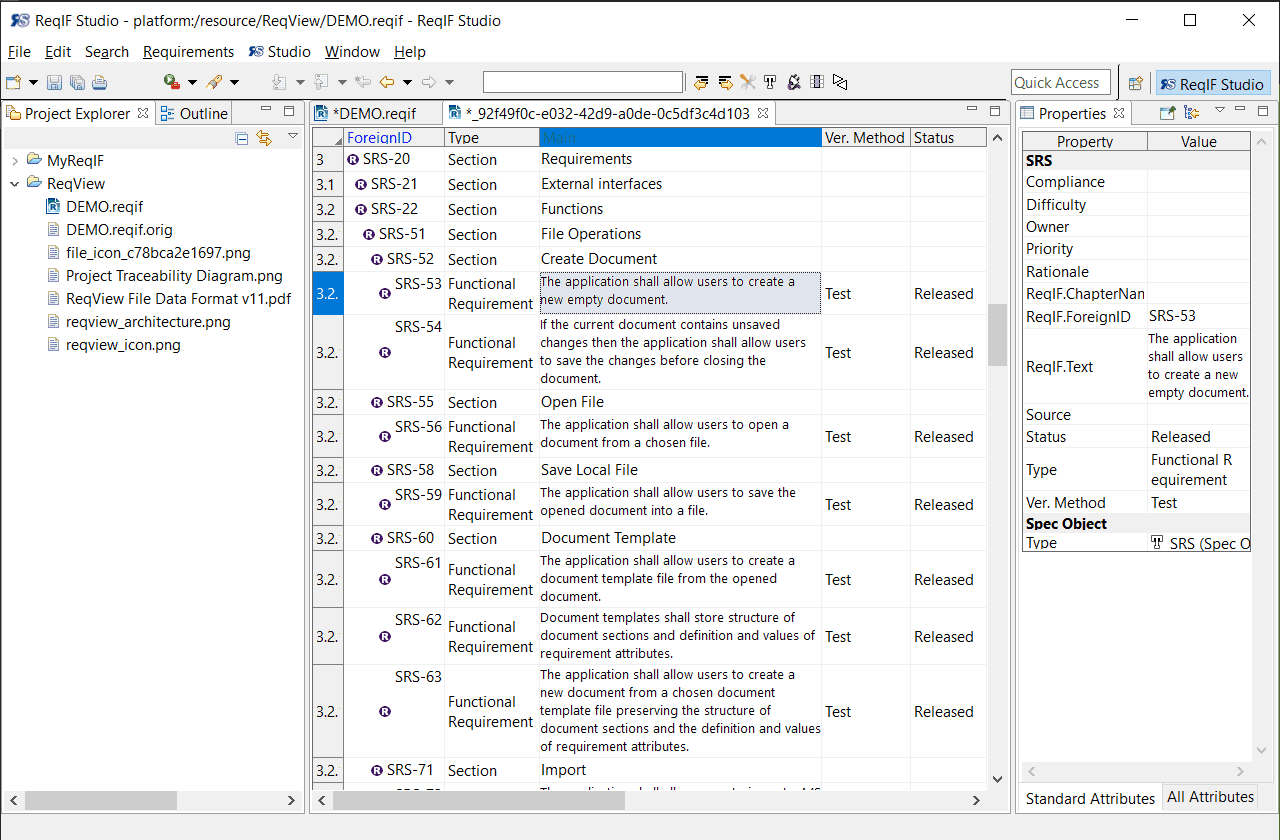Click the yellow Back navigation arrow
Viewport: 1280px width, 840px height.
[x=386, y=83]
